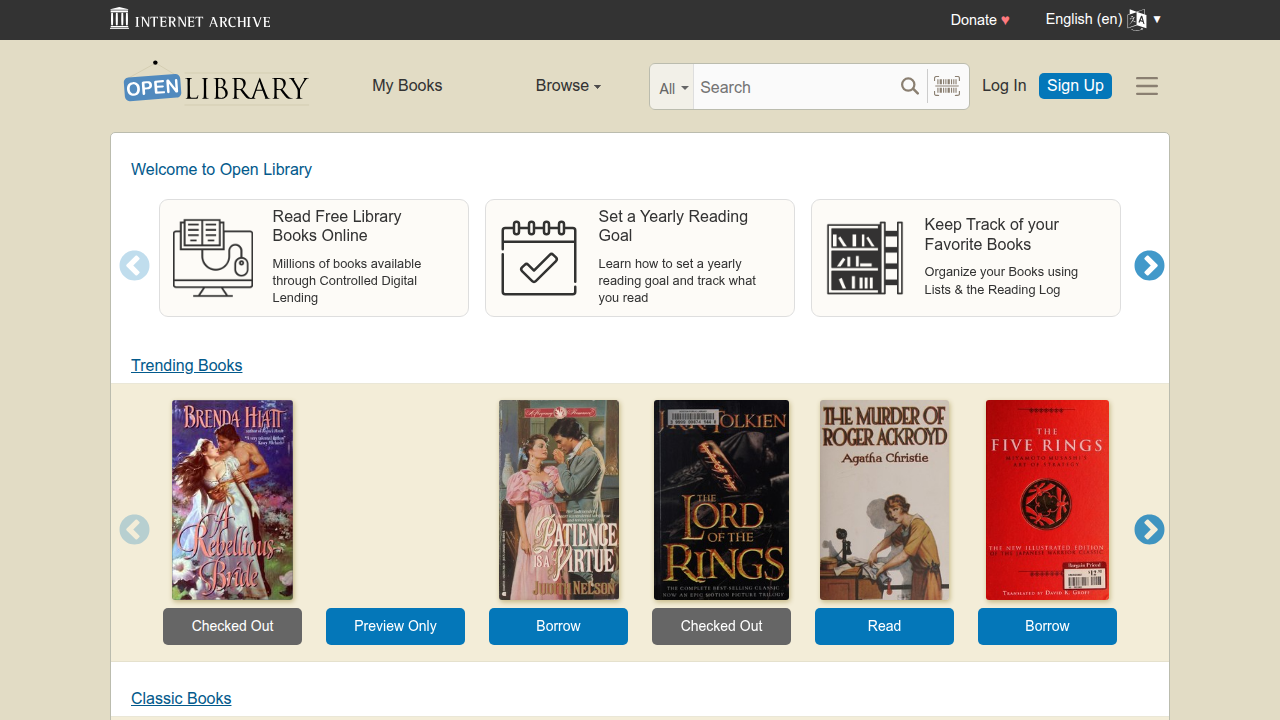Click Read under Murder of Roger Ackroyd

884,626
